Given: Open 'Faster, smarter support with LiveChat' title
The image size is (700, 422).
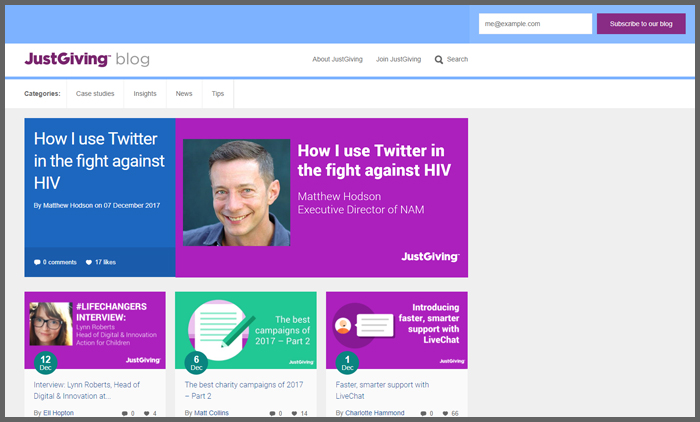Looking at the screenshot, I should pyautogui.click(x=382, y=390).
